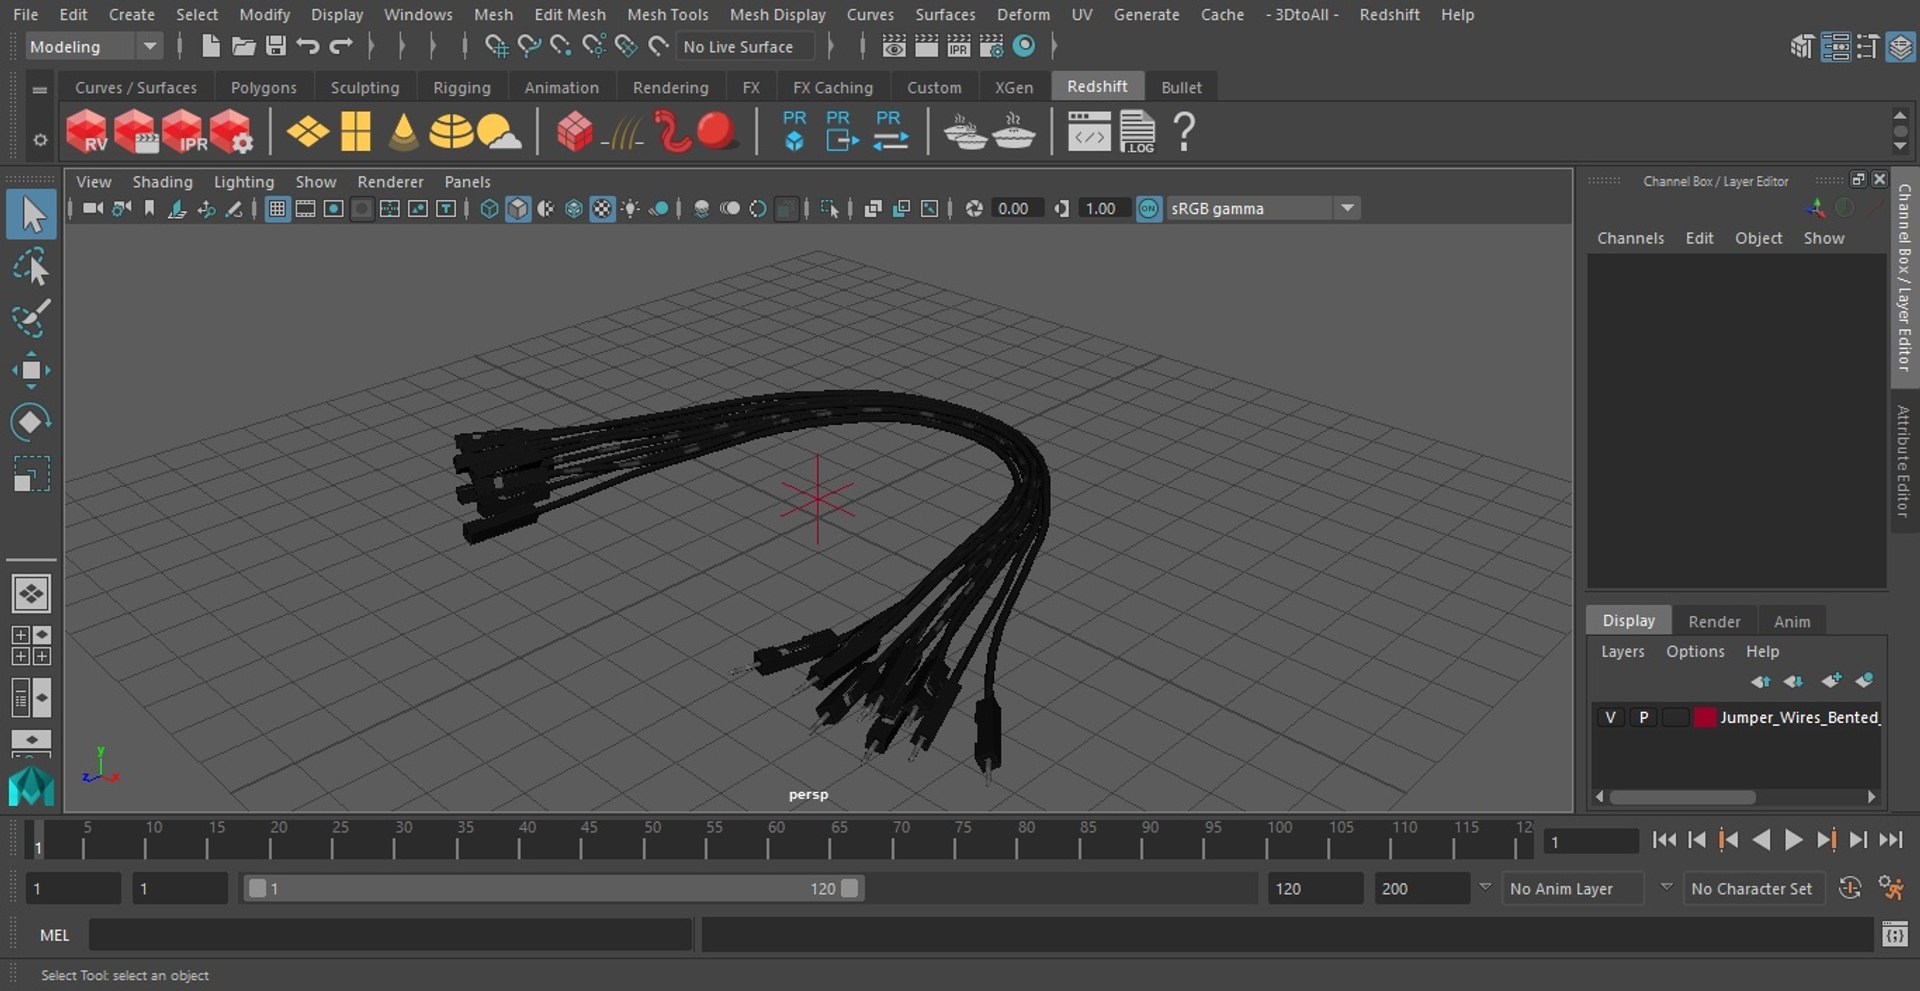This screenshot has width=1920, height=991.
Task: Open Channels menu in Channel Box
Action: (x=1630, y=238)
